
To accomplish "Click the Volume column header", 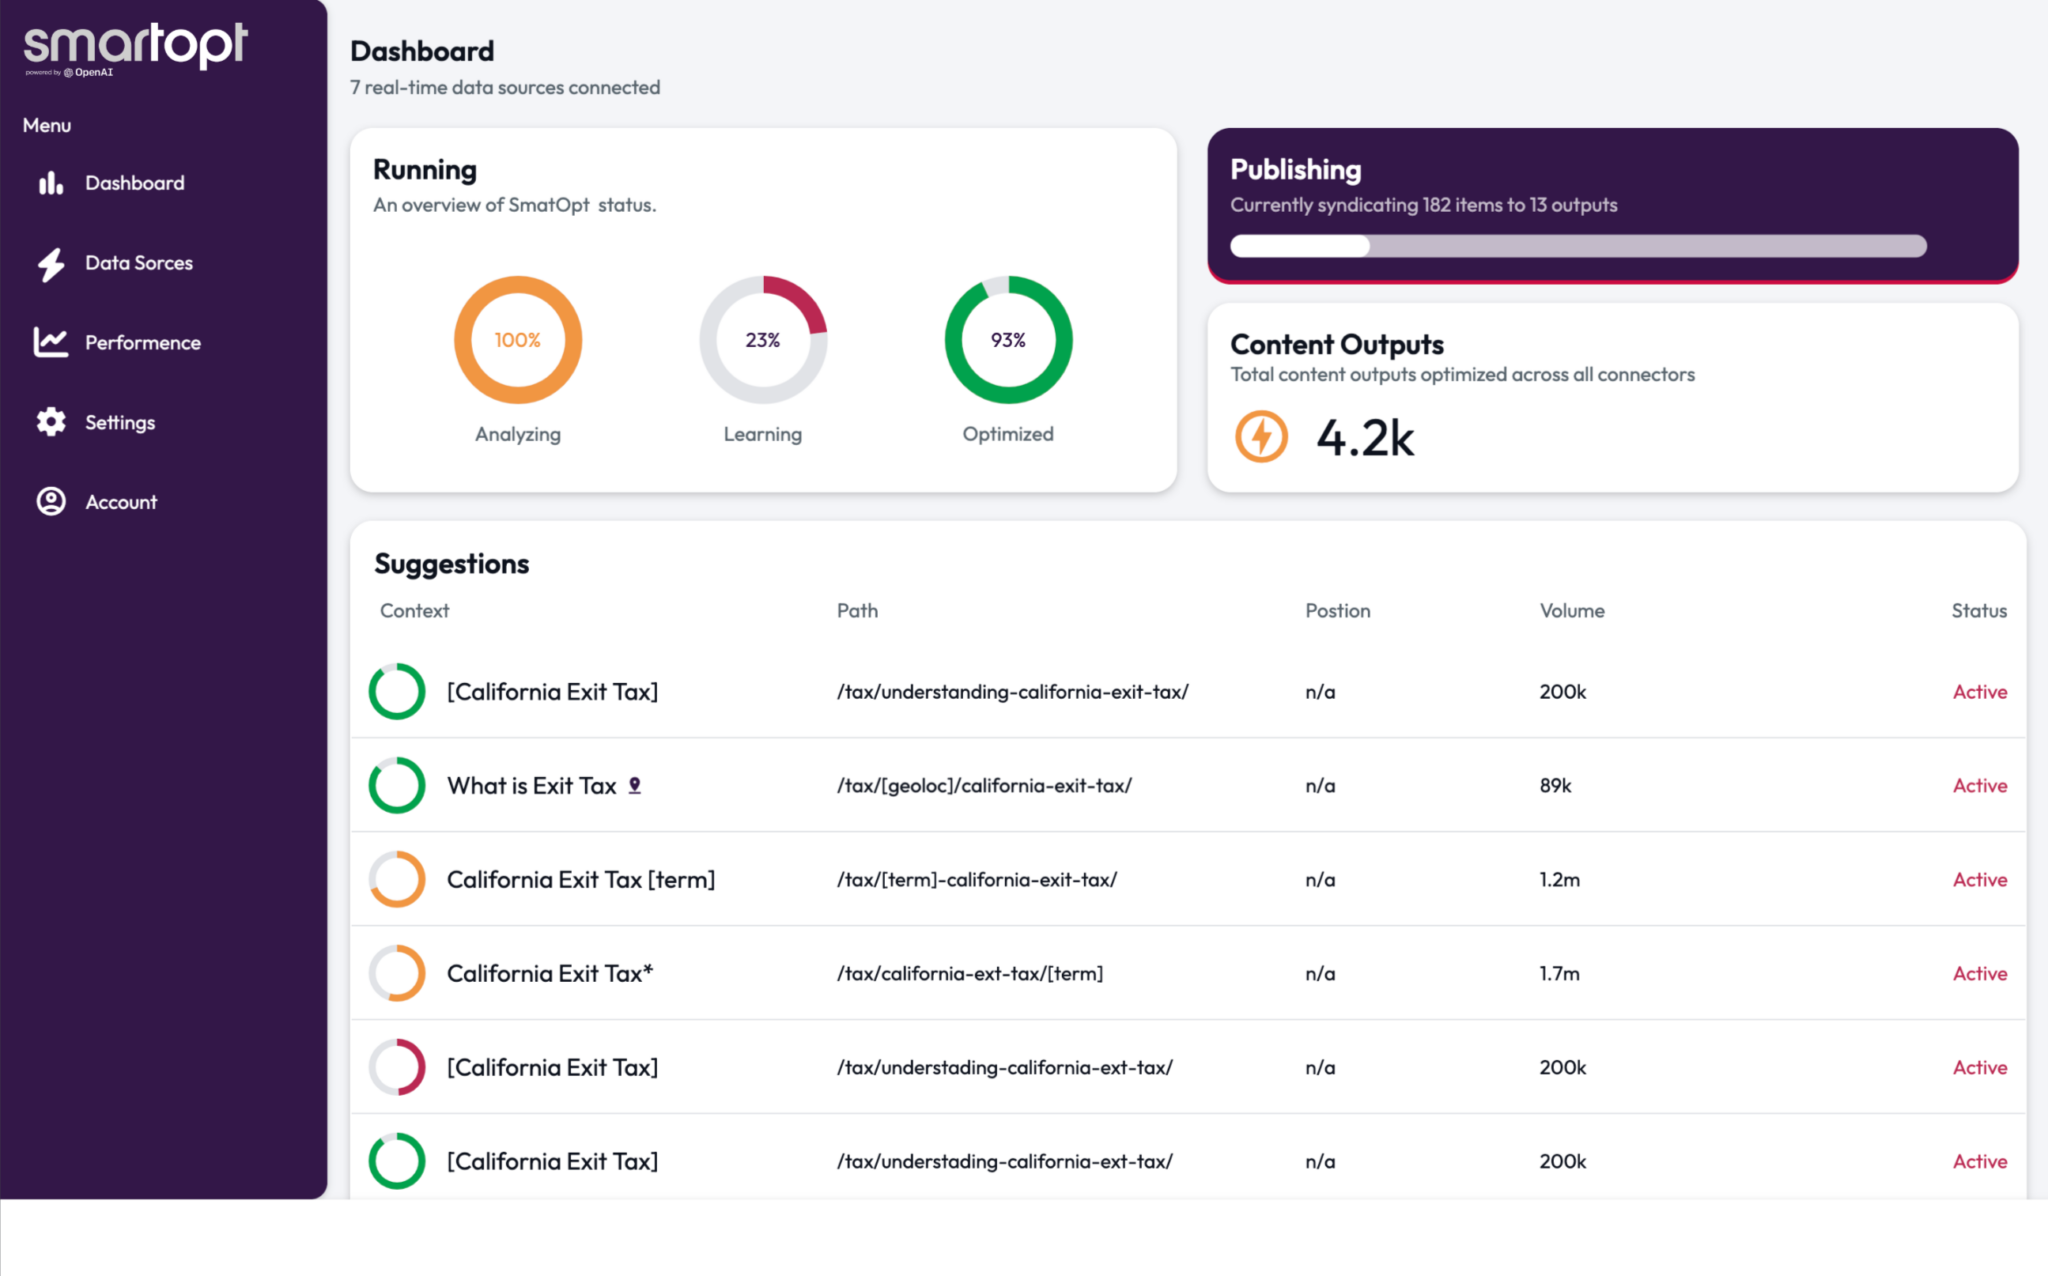I will 1571,611.
